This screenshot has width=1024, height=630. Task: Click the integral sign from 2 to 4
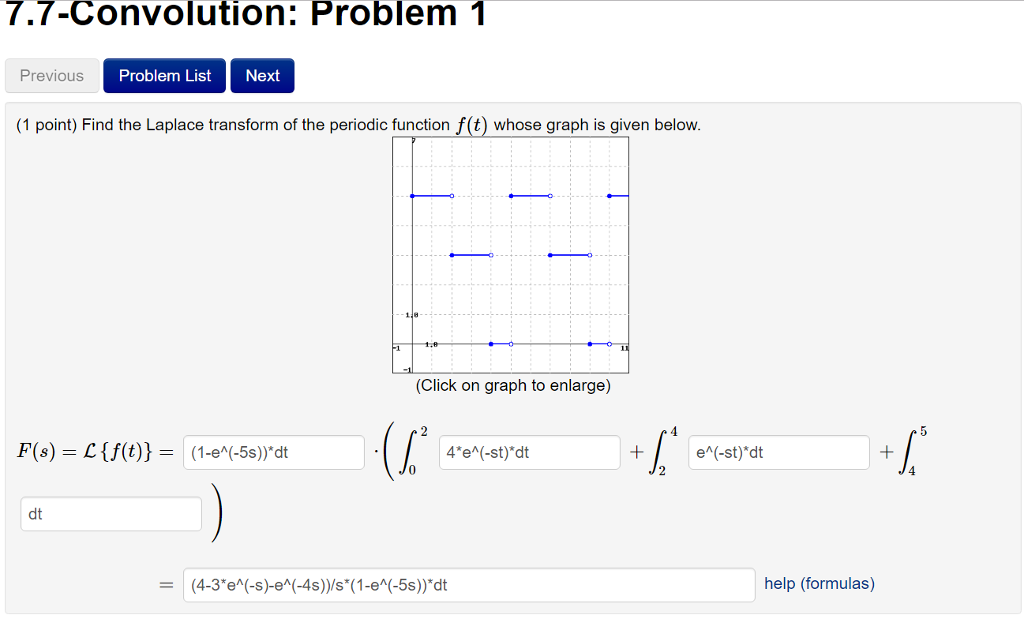(x=660, y=452)
